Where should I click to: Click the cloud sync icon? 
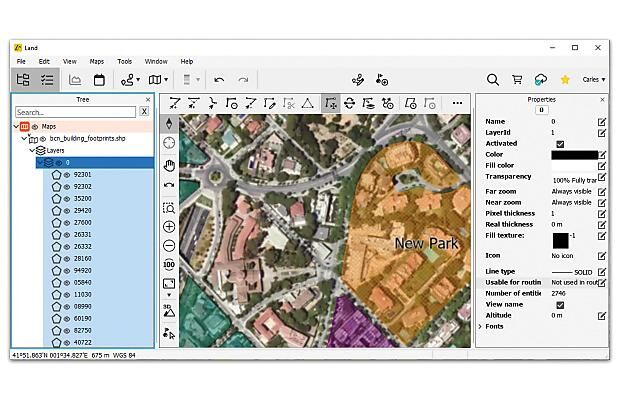(x=541, y=80)
